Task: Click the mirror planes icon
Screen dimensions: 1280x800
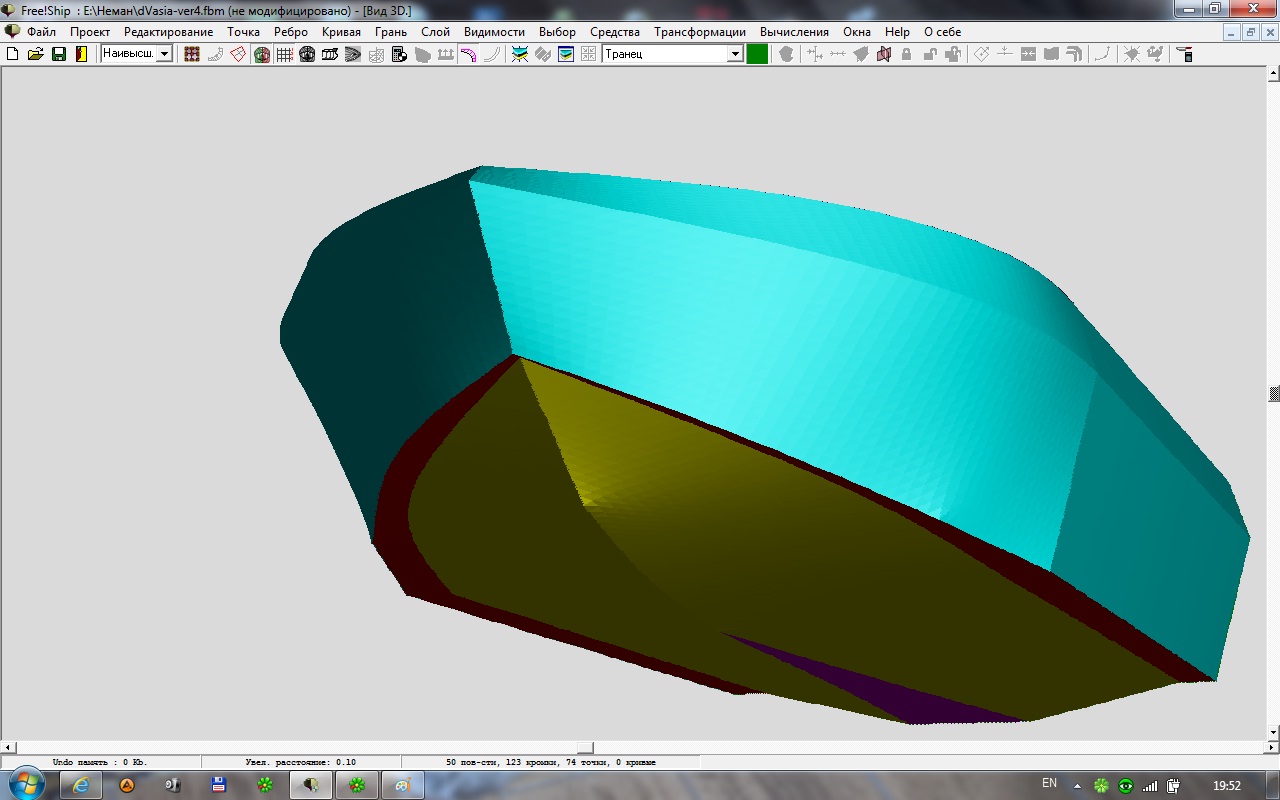Action: [883, 54]
